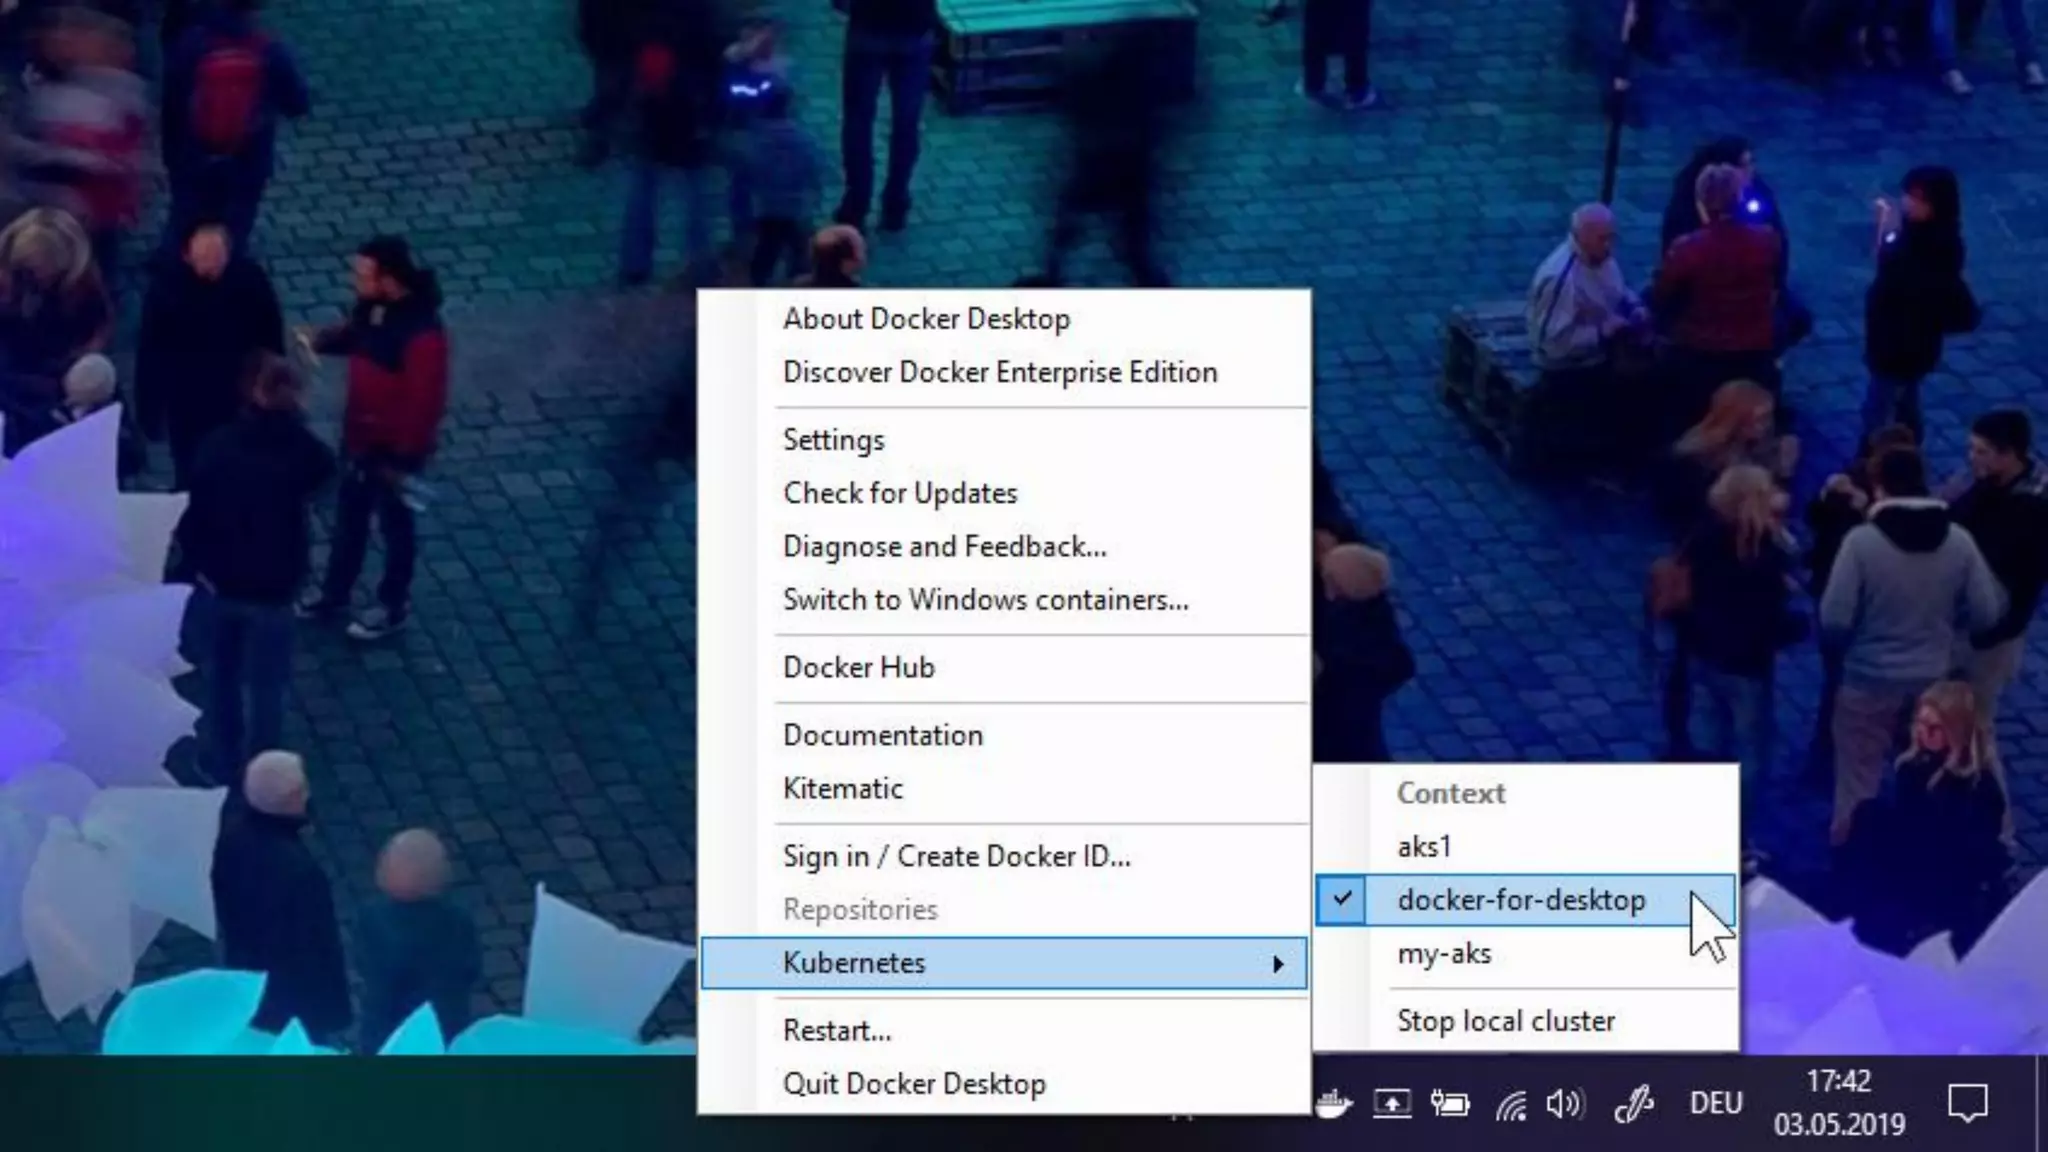Click the DEU input language indicator
This screenshot has height=1152, width=2048.
[x=1716, y=1104]
